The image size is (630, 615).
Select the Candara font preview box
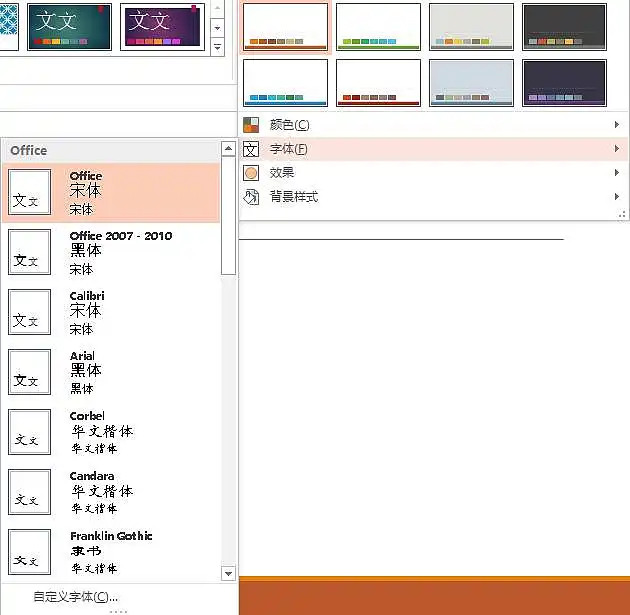coord(29,492)
